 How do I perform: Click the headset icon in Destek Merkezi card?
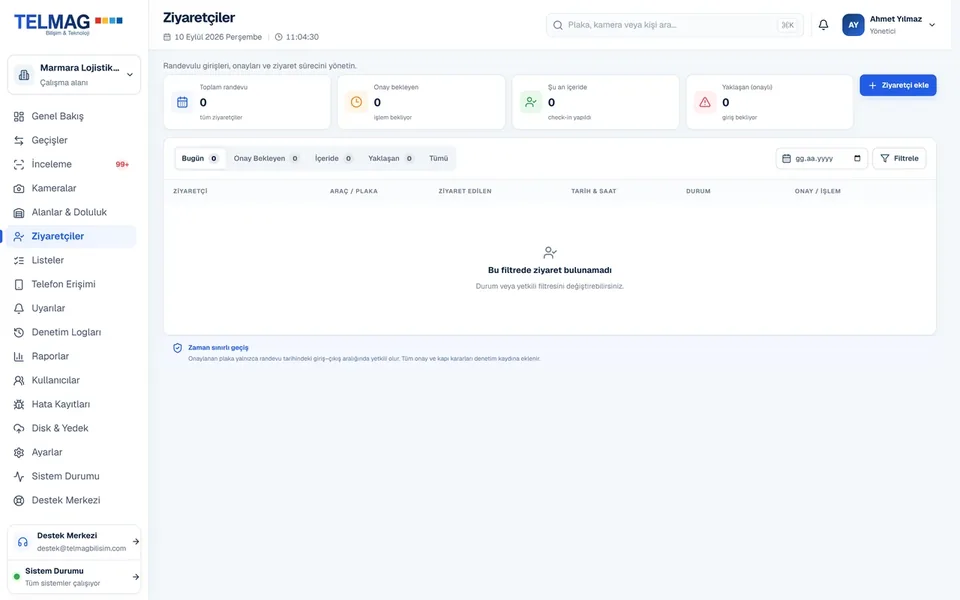pyautogui.click(x=23, y=542)
